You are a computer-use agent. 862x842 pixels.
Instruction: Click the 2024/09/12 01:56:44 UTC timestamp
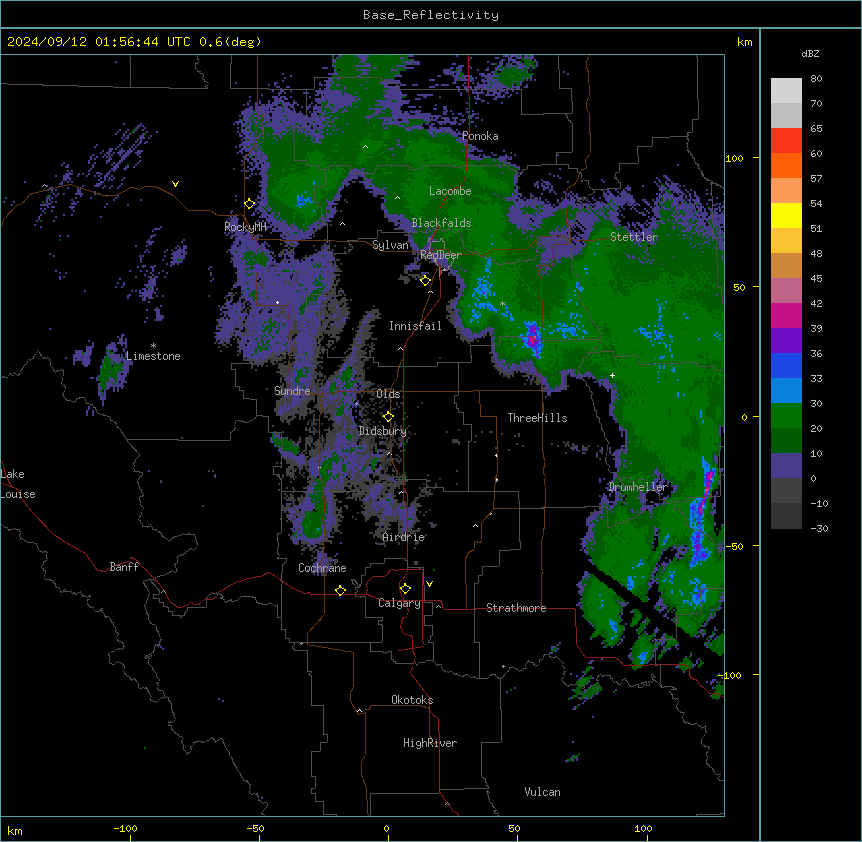click(x=99, y=42)
